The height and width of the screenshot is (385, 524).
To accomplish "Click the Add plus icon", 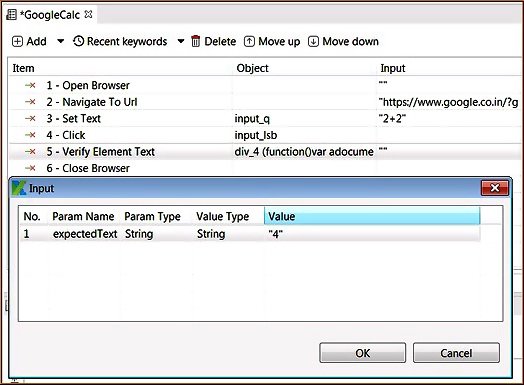I will pos(17,42).
